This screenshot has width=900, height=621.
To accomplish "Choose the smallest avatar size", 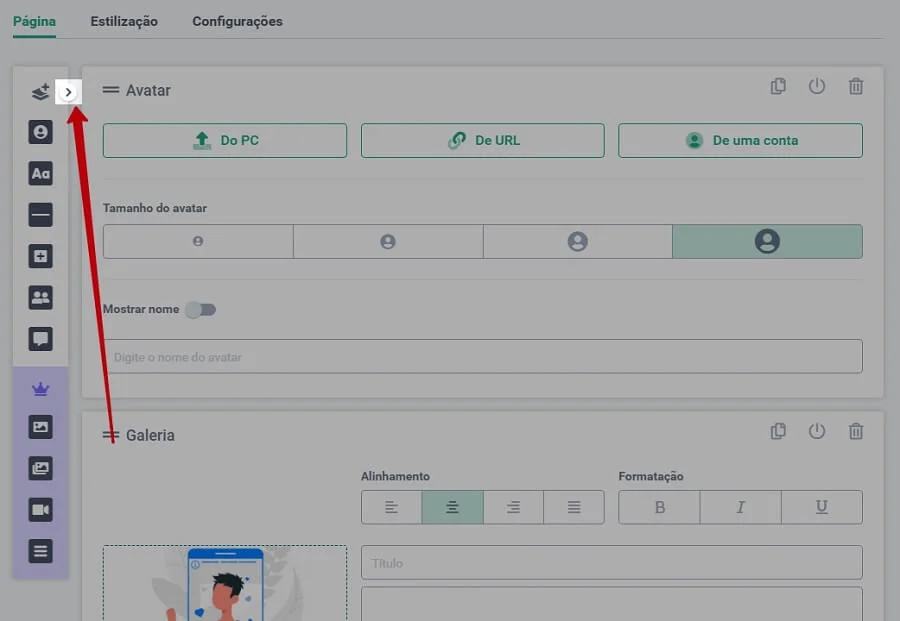I will coord(198,241).
